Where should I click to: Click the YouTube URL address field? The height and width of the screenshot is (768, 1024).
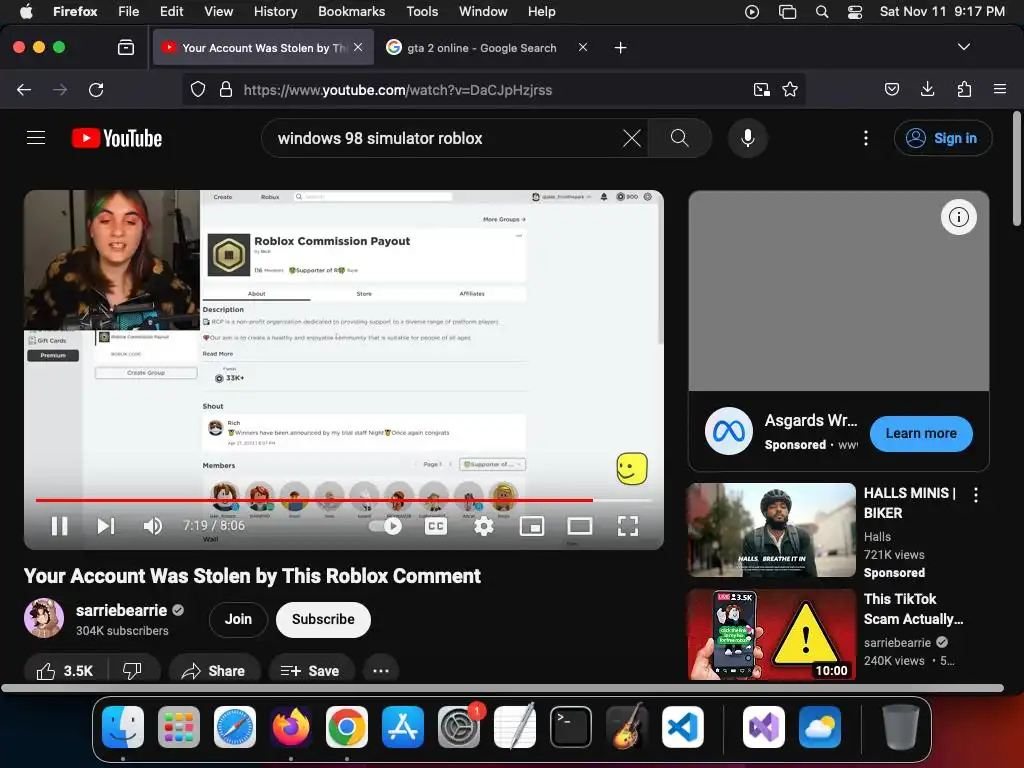(x=398, y=89)
